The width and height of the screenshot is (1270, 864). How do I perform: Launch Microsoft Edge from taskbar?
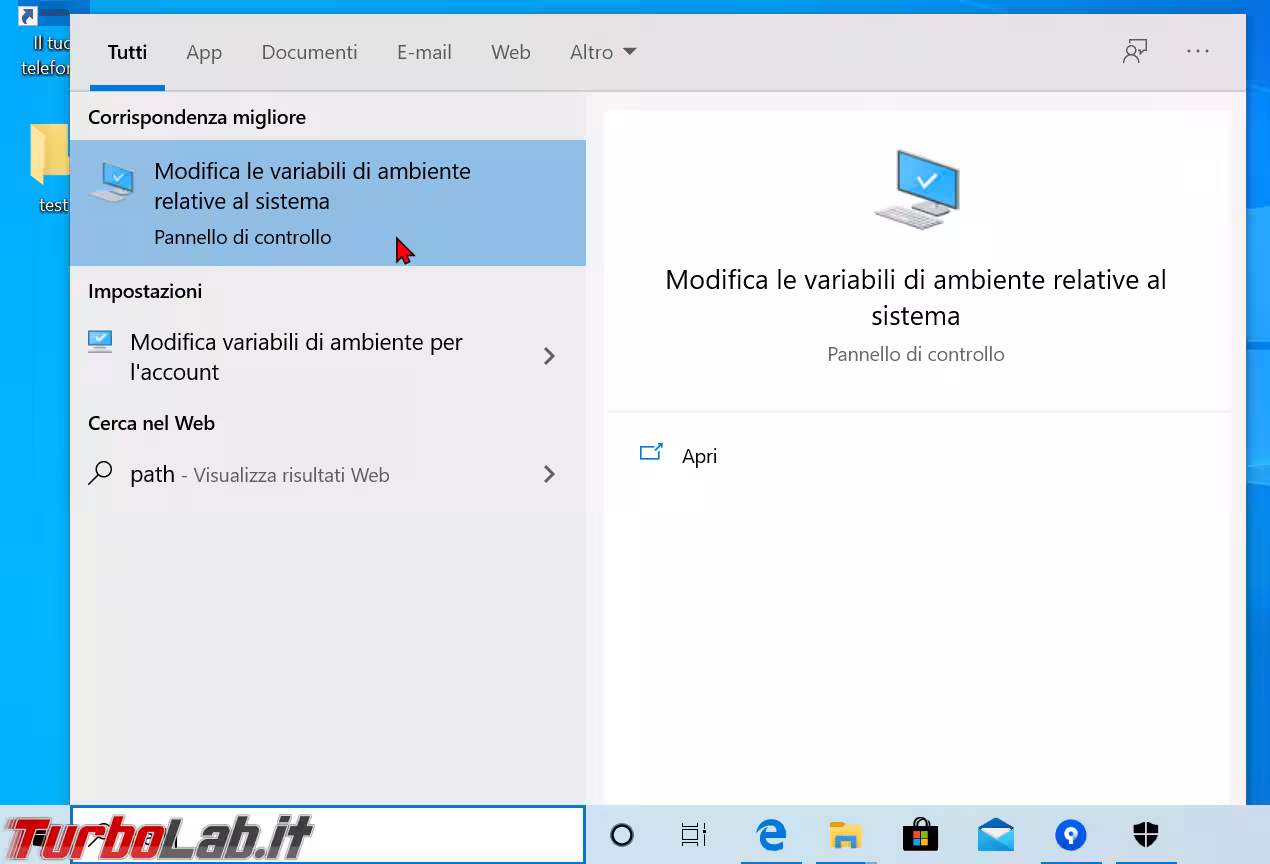click(x=771, y=835)
